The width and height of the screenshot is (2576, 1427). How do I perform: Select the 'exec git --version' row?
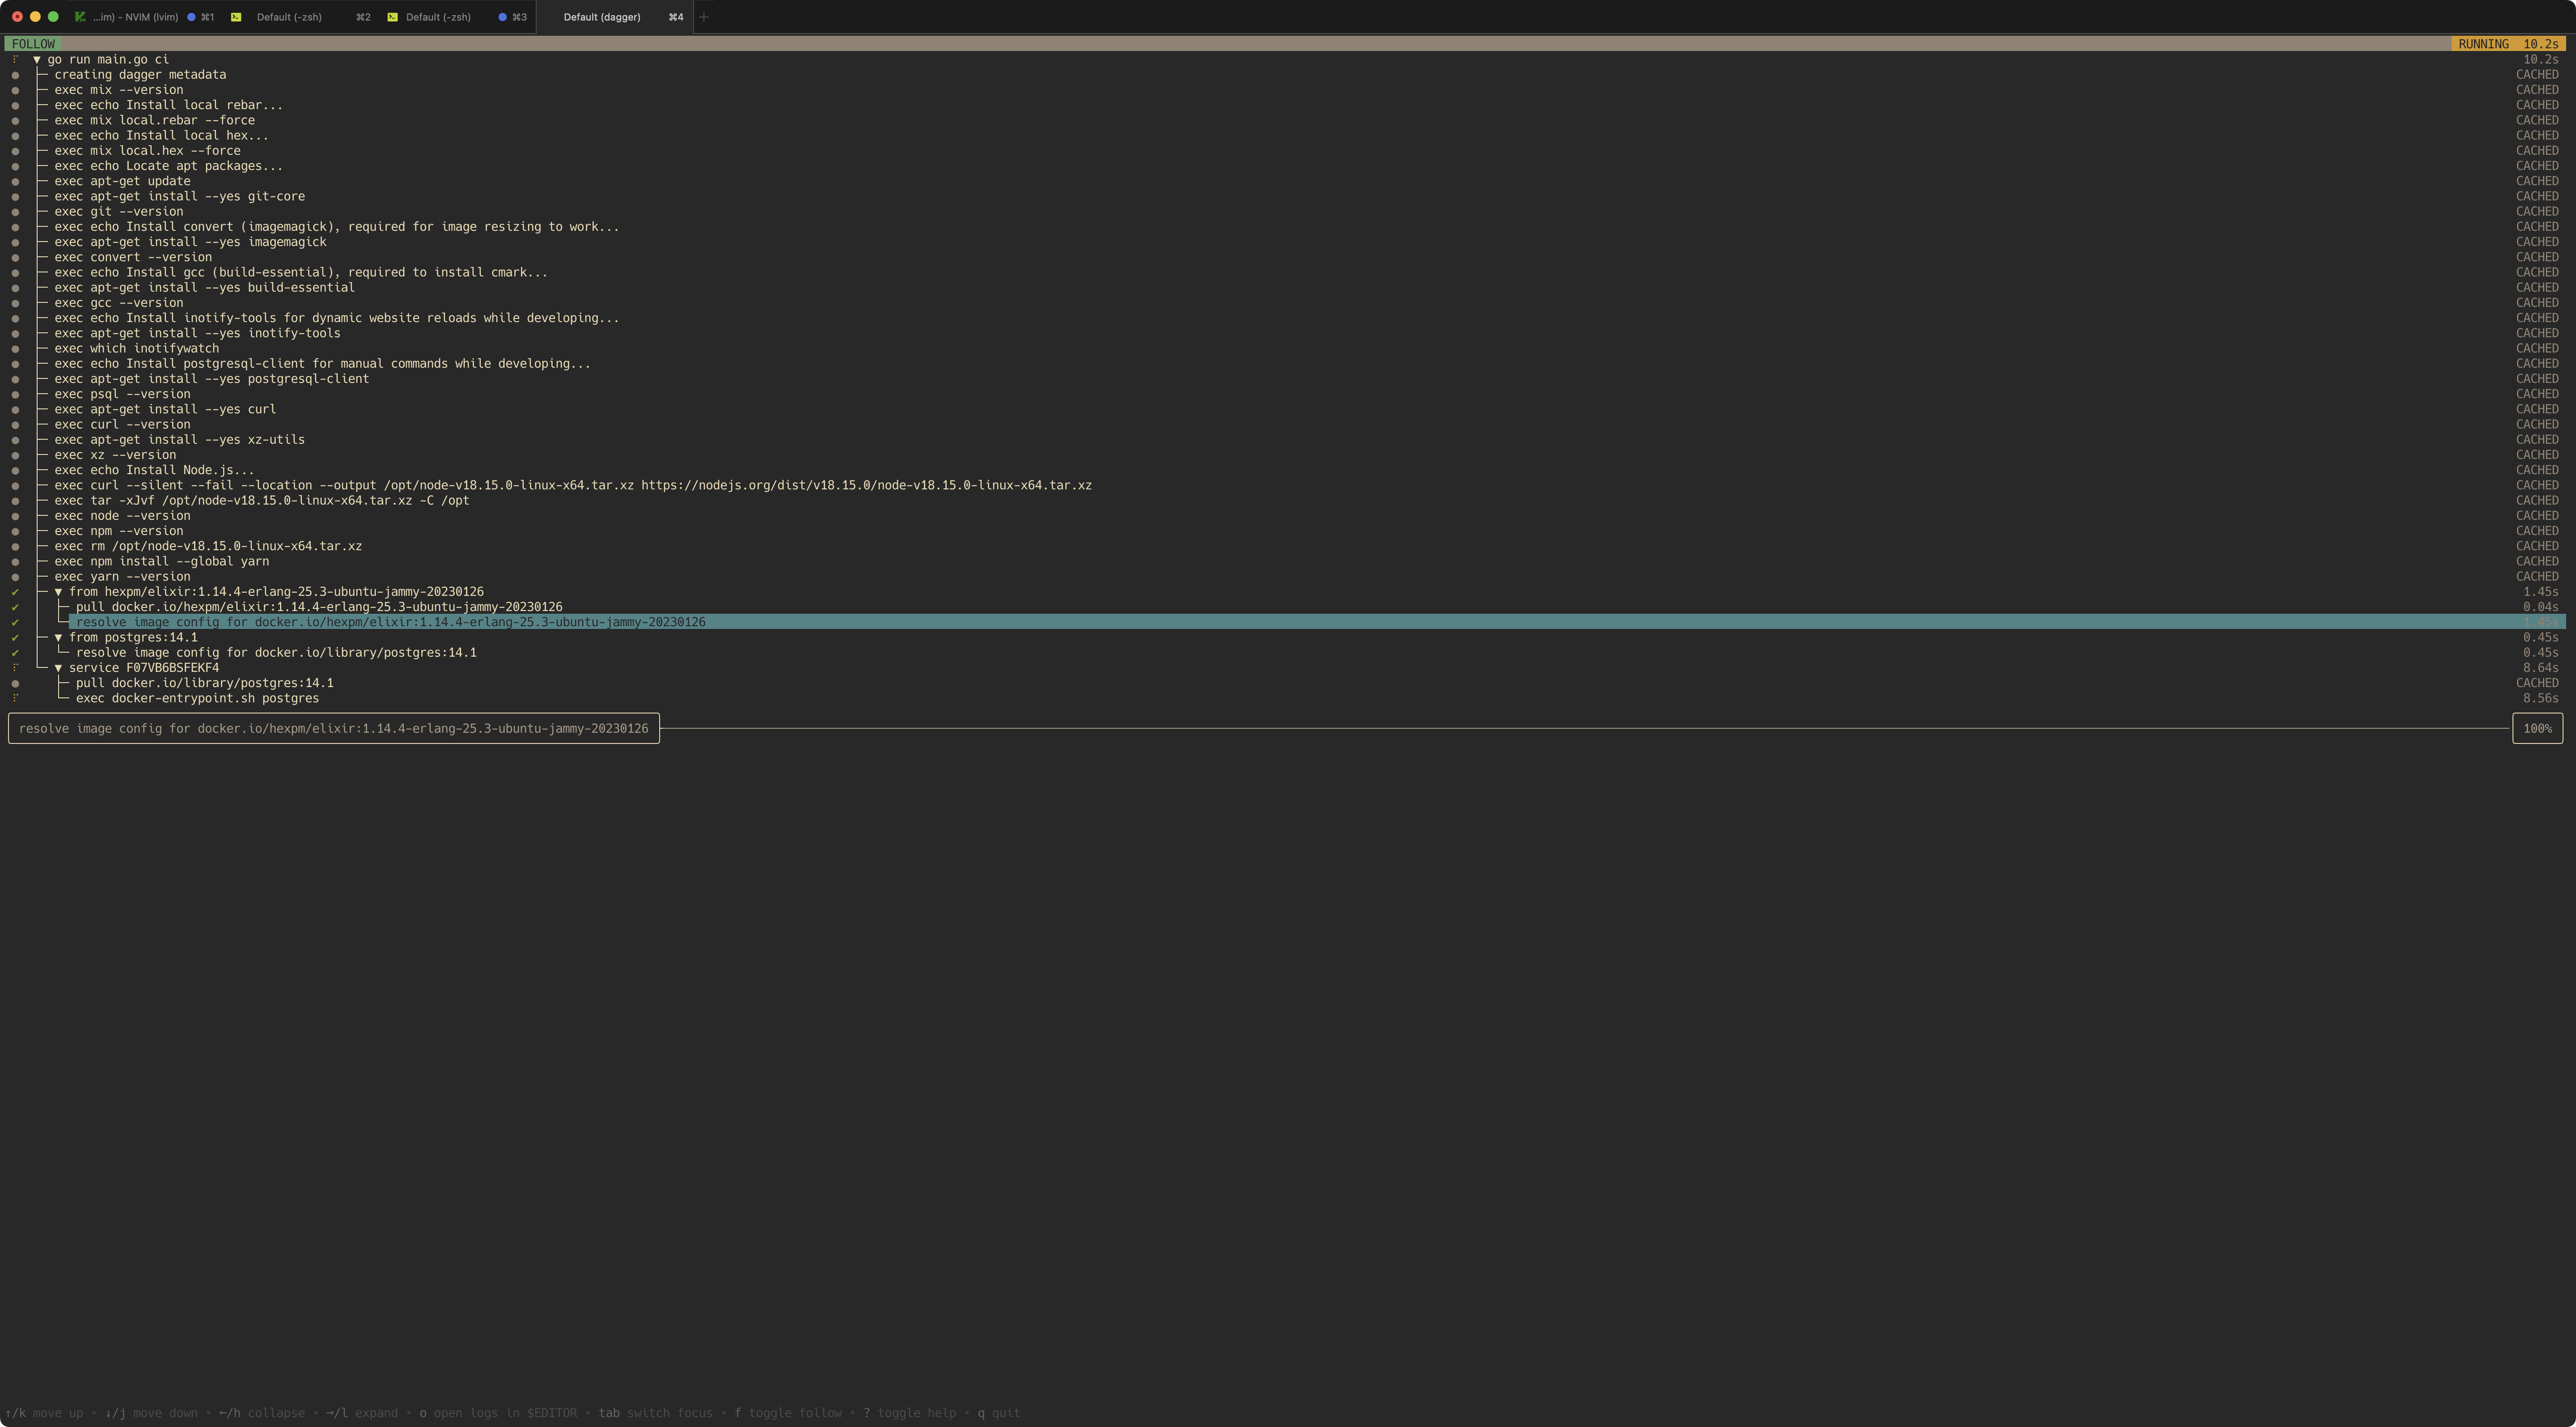pyautogui.click(x=1285, y=212)
